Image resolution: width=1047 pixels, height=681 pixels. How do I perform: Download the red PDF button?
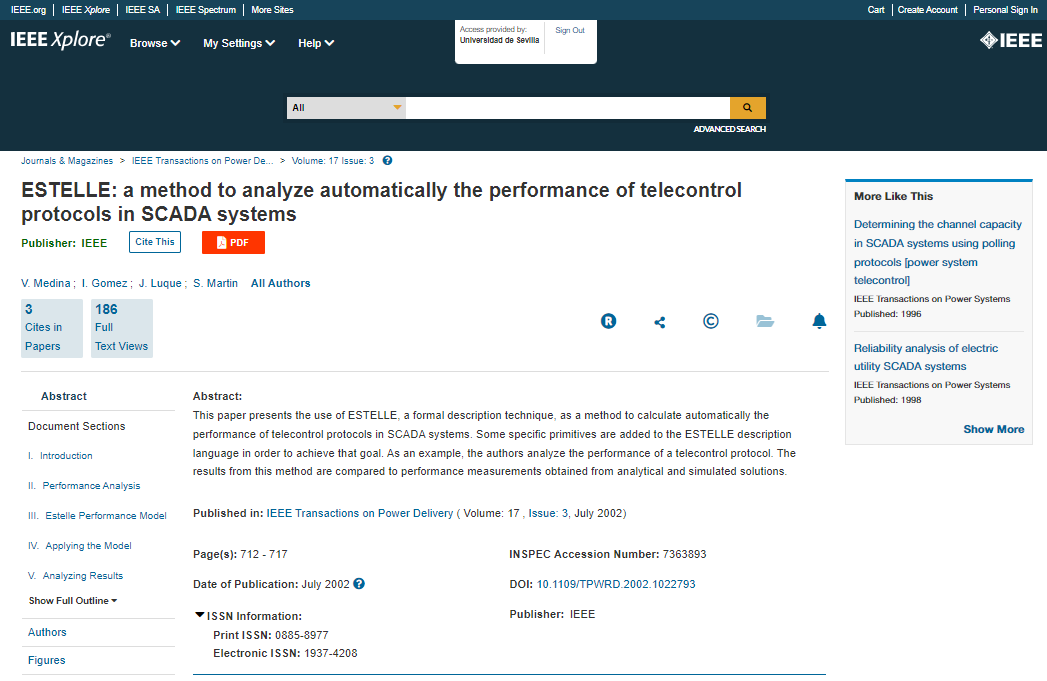click(233, 243)
